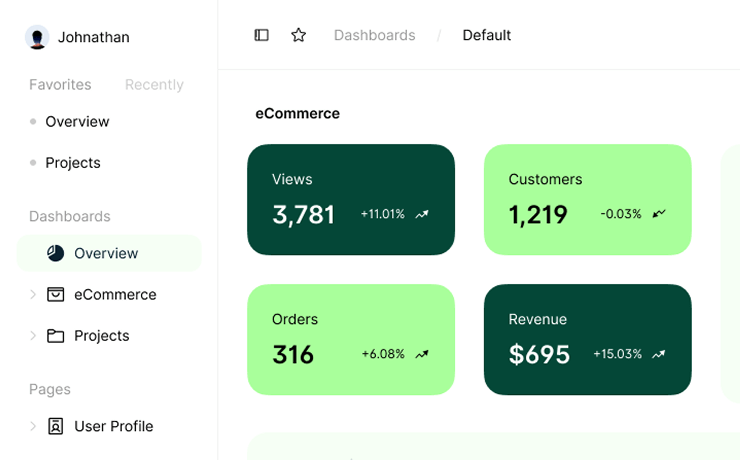Open Overview under Favorites
740x460 pixels.
(77, 122)
